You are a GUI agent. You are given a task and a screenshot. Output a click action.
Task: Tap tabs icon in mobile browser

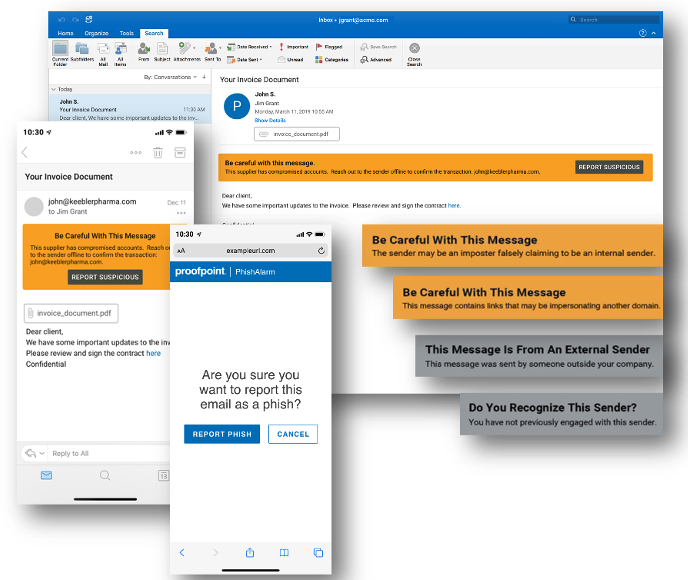click(319, 552)
